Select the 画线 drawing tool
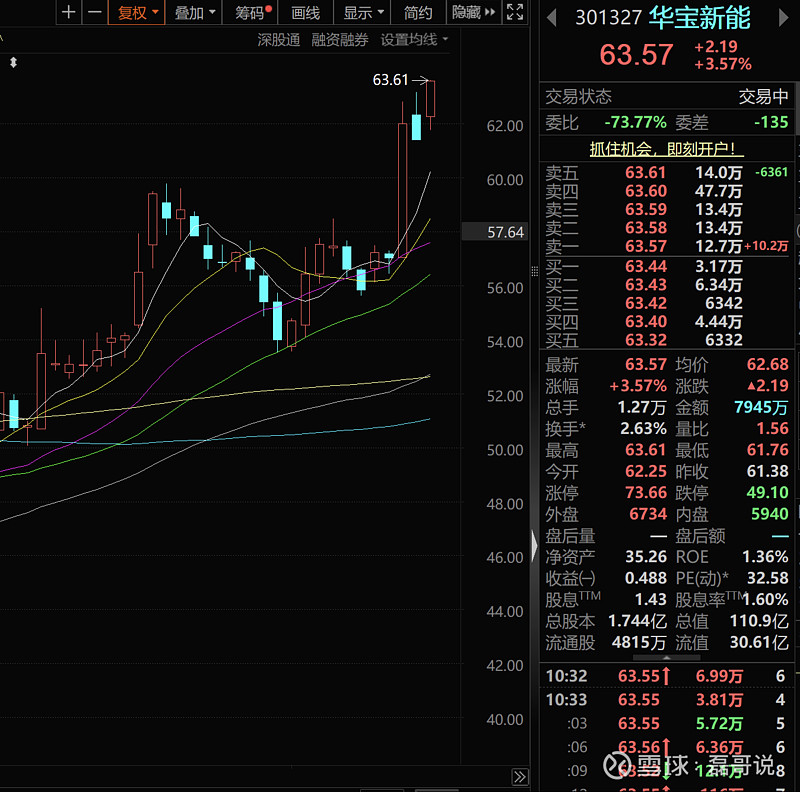 click(x=306, y=12)
